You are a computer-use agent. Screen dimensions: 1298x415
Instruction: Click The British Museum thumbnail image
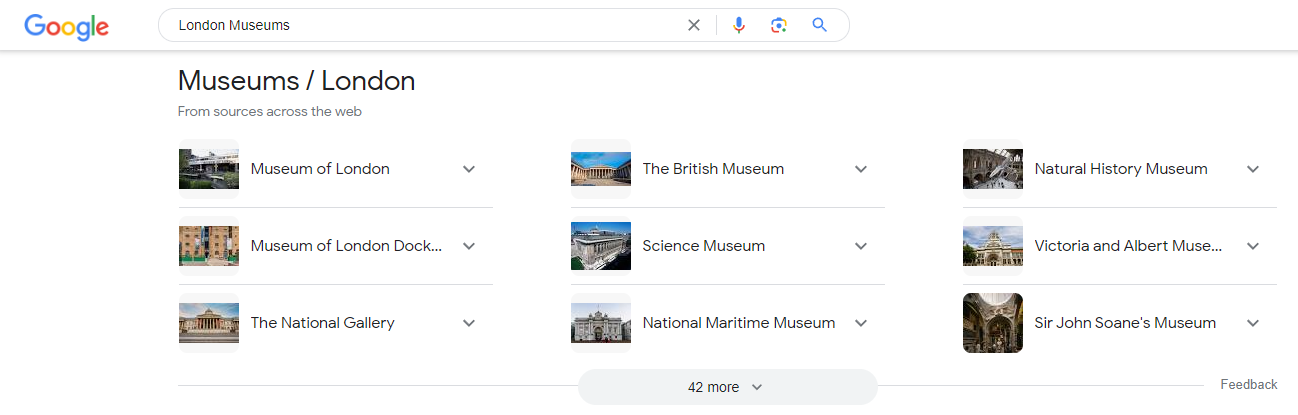(601, 169)
